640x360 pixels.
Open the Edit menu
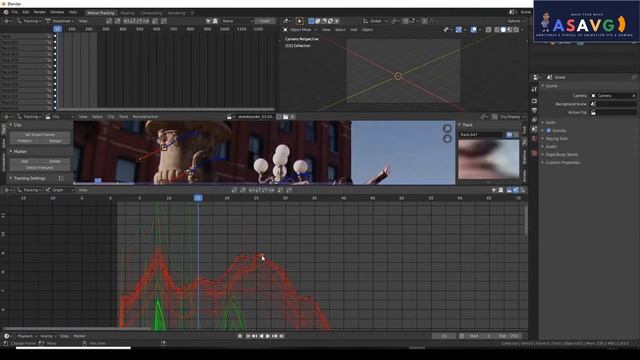click(26, 13)
